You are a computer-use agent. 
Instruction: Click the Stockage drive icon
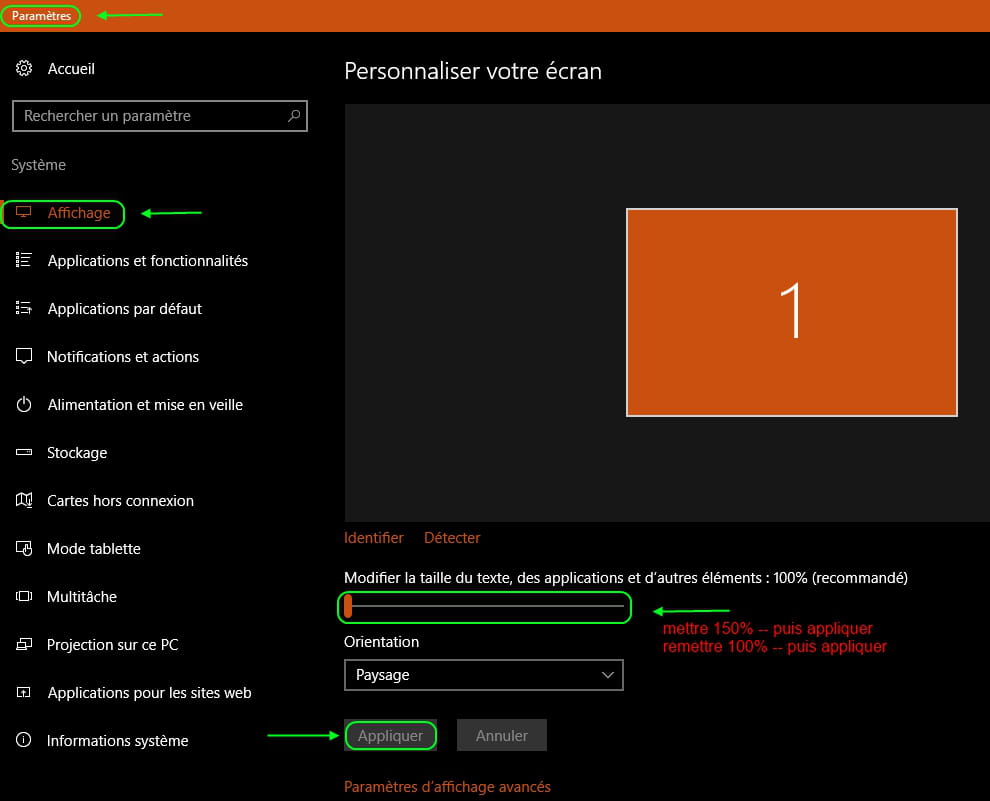[23, 452]
